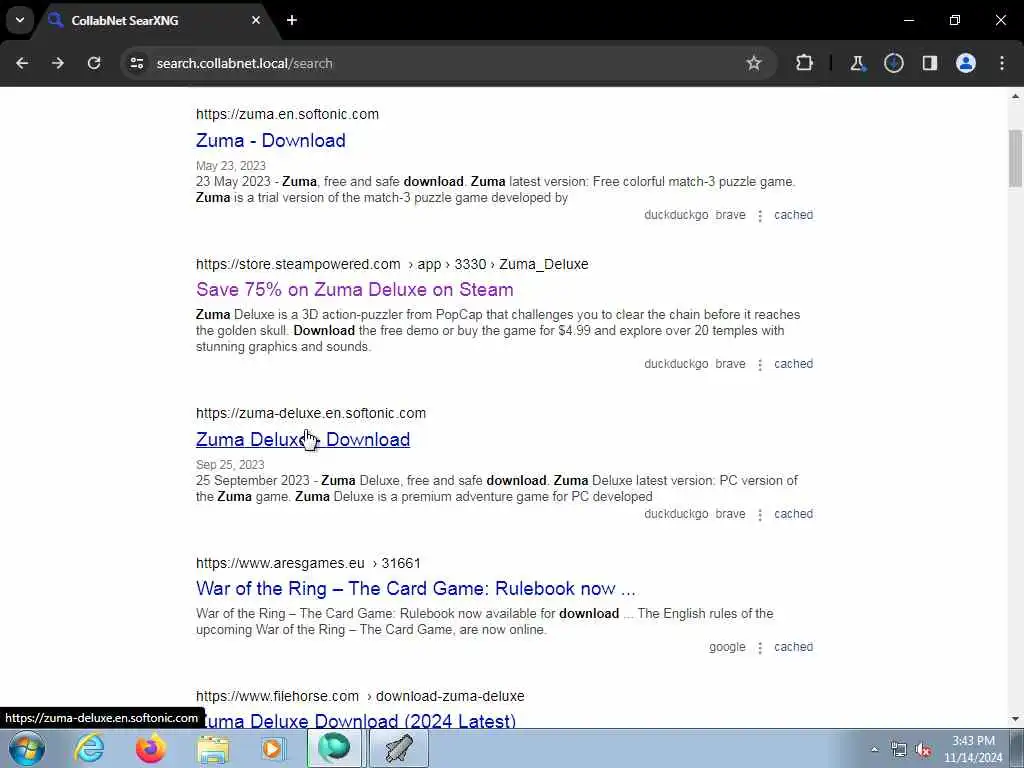Click https://zuma-deluxe.en.softonic.com URL above result
Viewport: 1024px width, 768px height.
[x=311, y=413]
